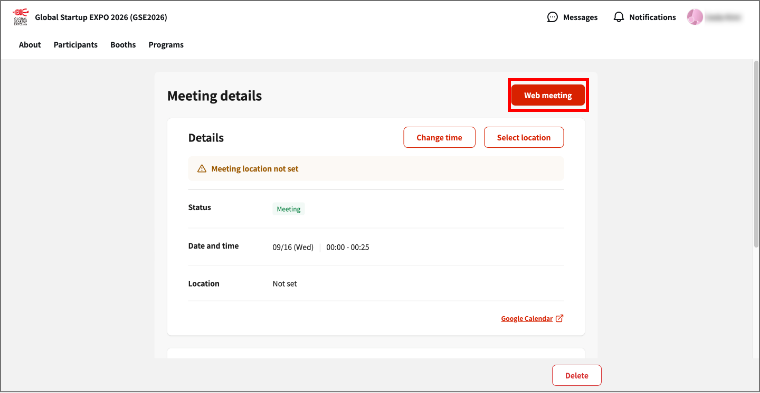Click the Details section heading
The image size is (760, 393).
[206, 138]
